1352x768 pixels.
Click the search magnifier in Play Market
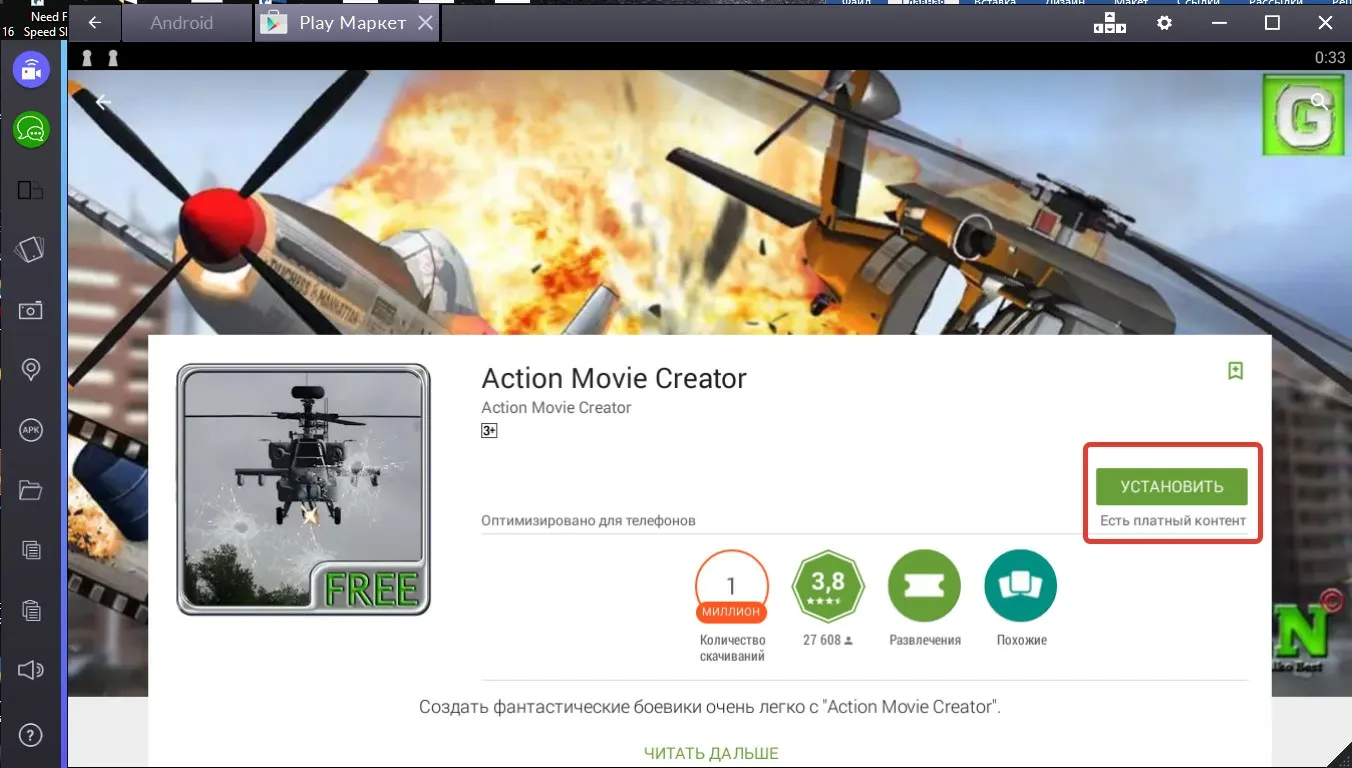(1319, 101)
